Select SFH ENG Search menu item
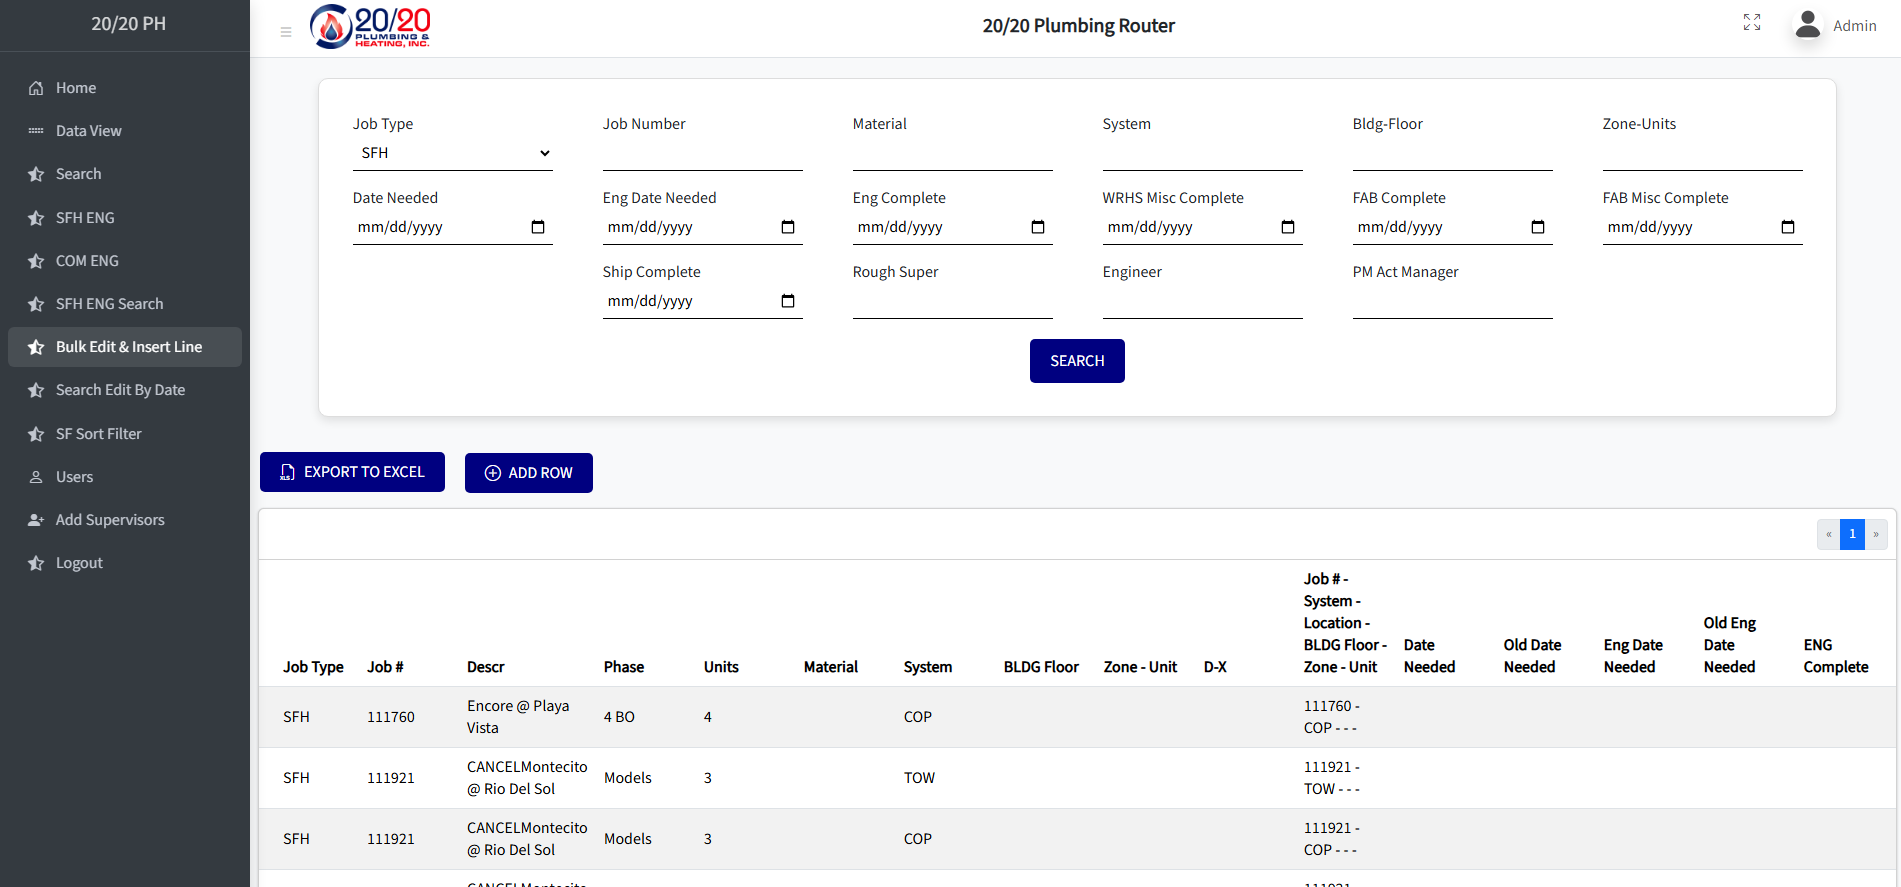Screen dimensions: 1901x887 point(109,304)
